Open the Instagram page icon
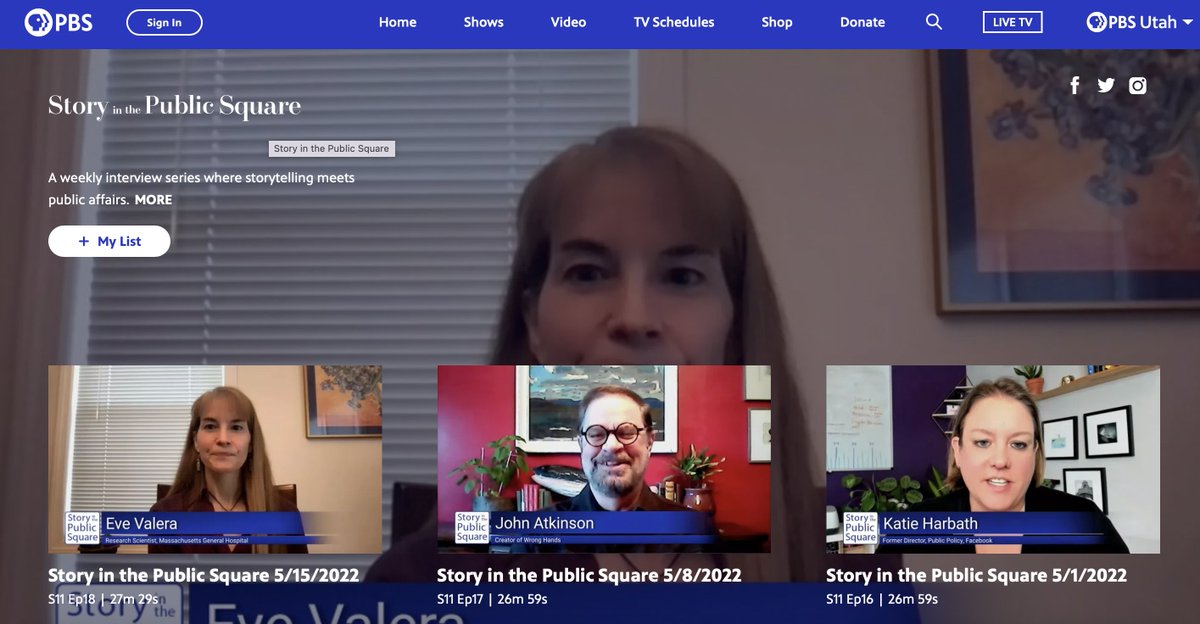This screenshot has height=624, width=1200. tap(1138, 85)
